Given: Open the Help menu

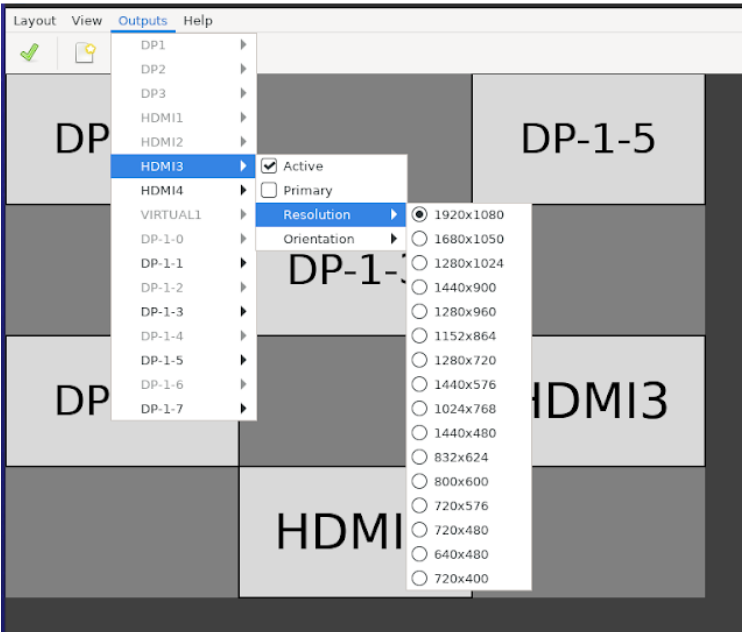Looking at the screenshot, I should click(198, 21).
